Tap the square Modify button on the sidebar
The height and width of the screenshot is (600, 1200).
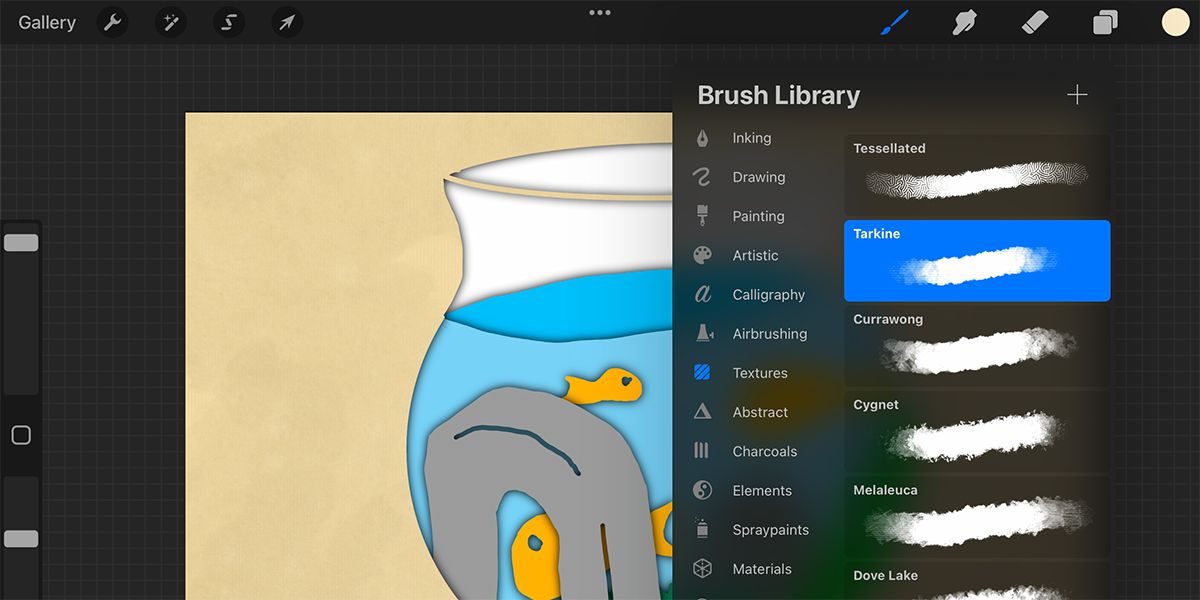click(x=21, y=435)
